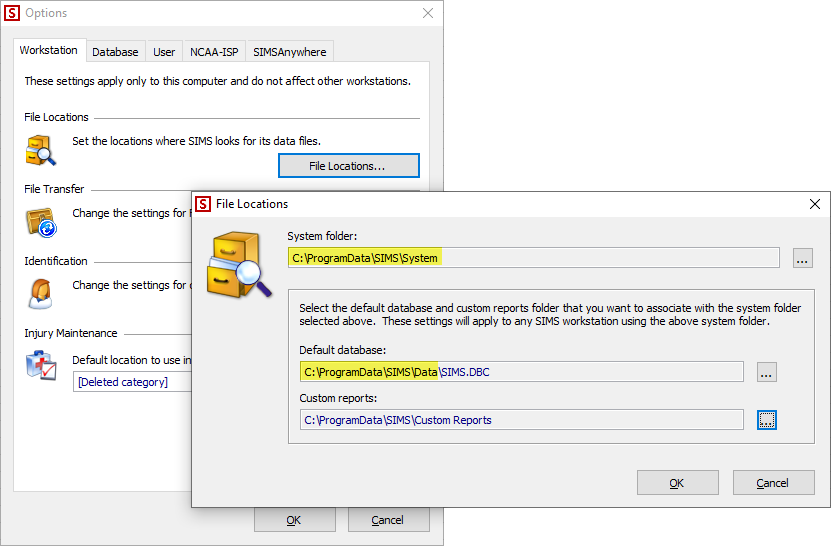Click the large file cabinet magnifier icon
Image resolution: width=831 pixels, height=546 pixels.
(x=239, y=265)
